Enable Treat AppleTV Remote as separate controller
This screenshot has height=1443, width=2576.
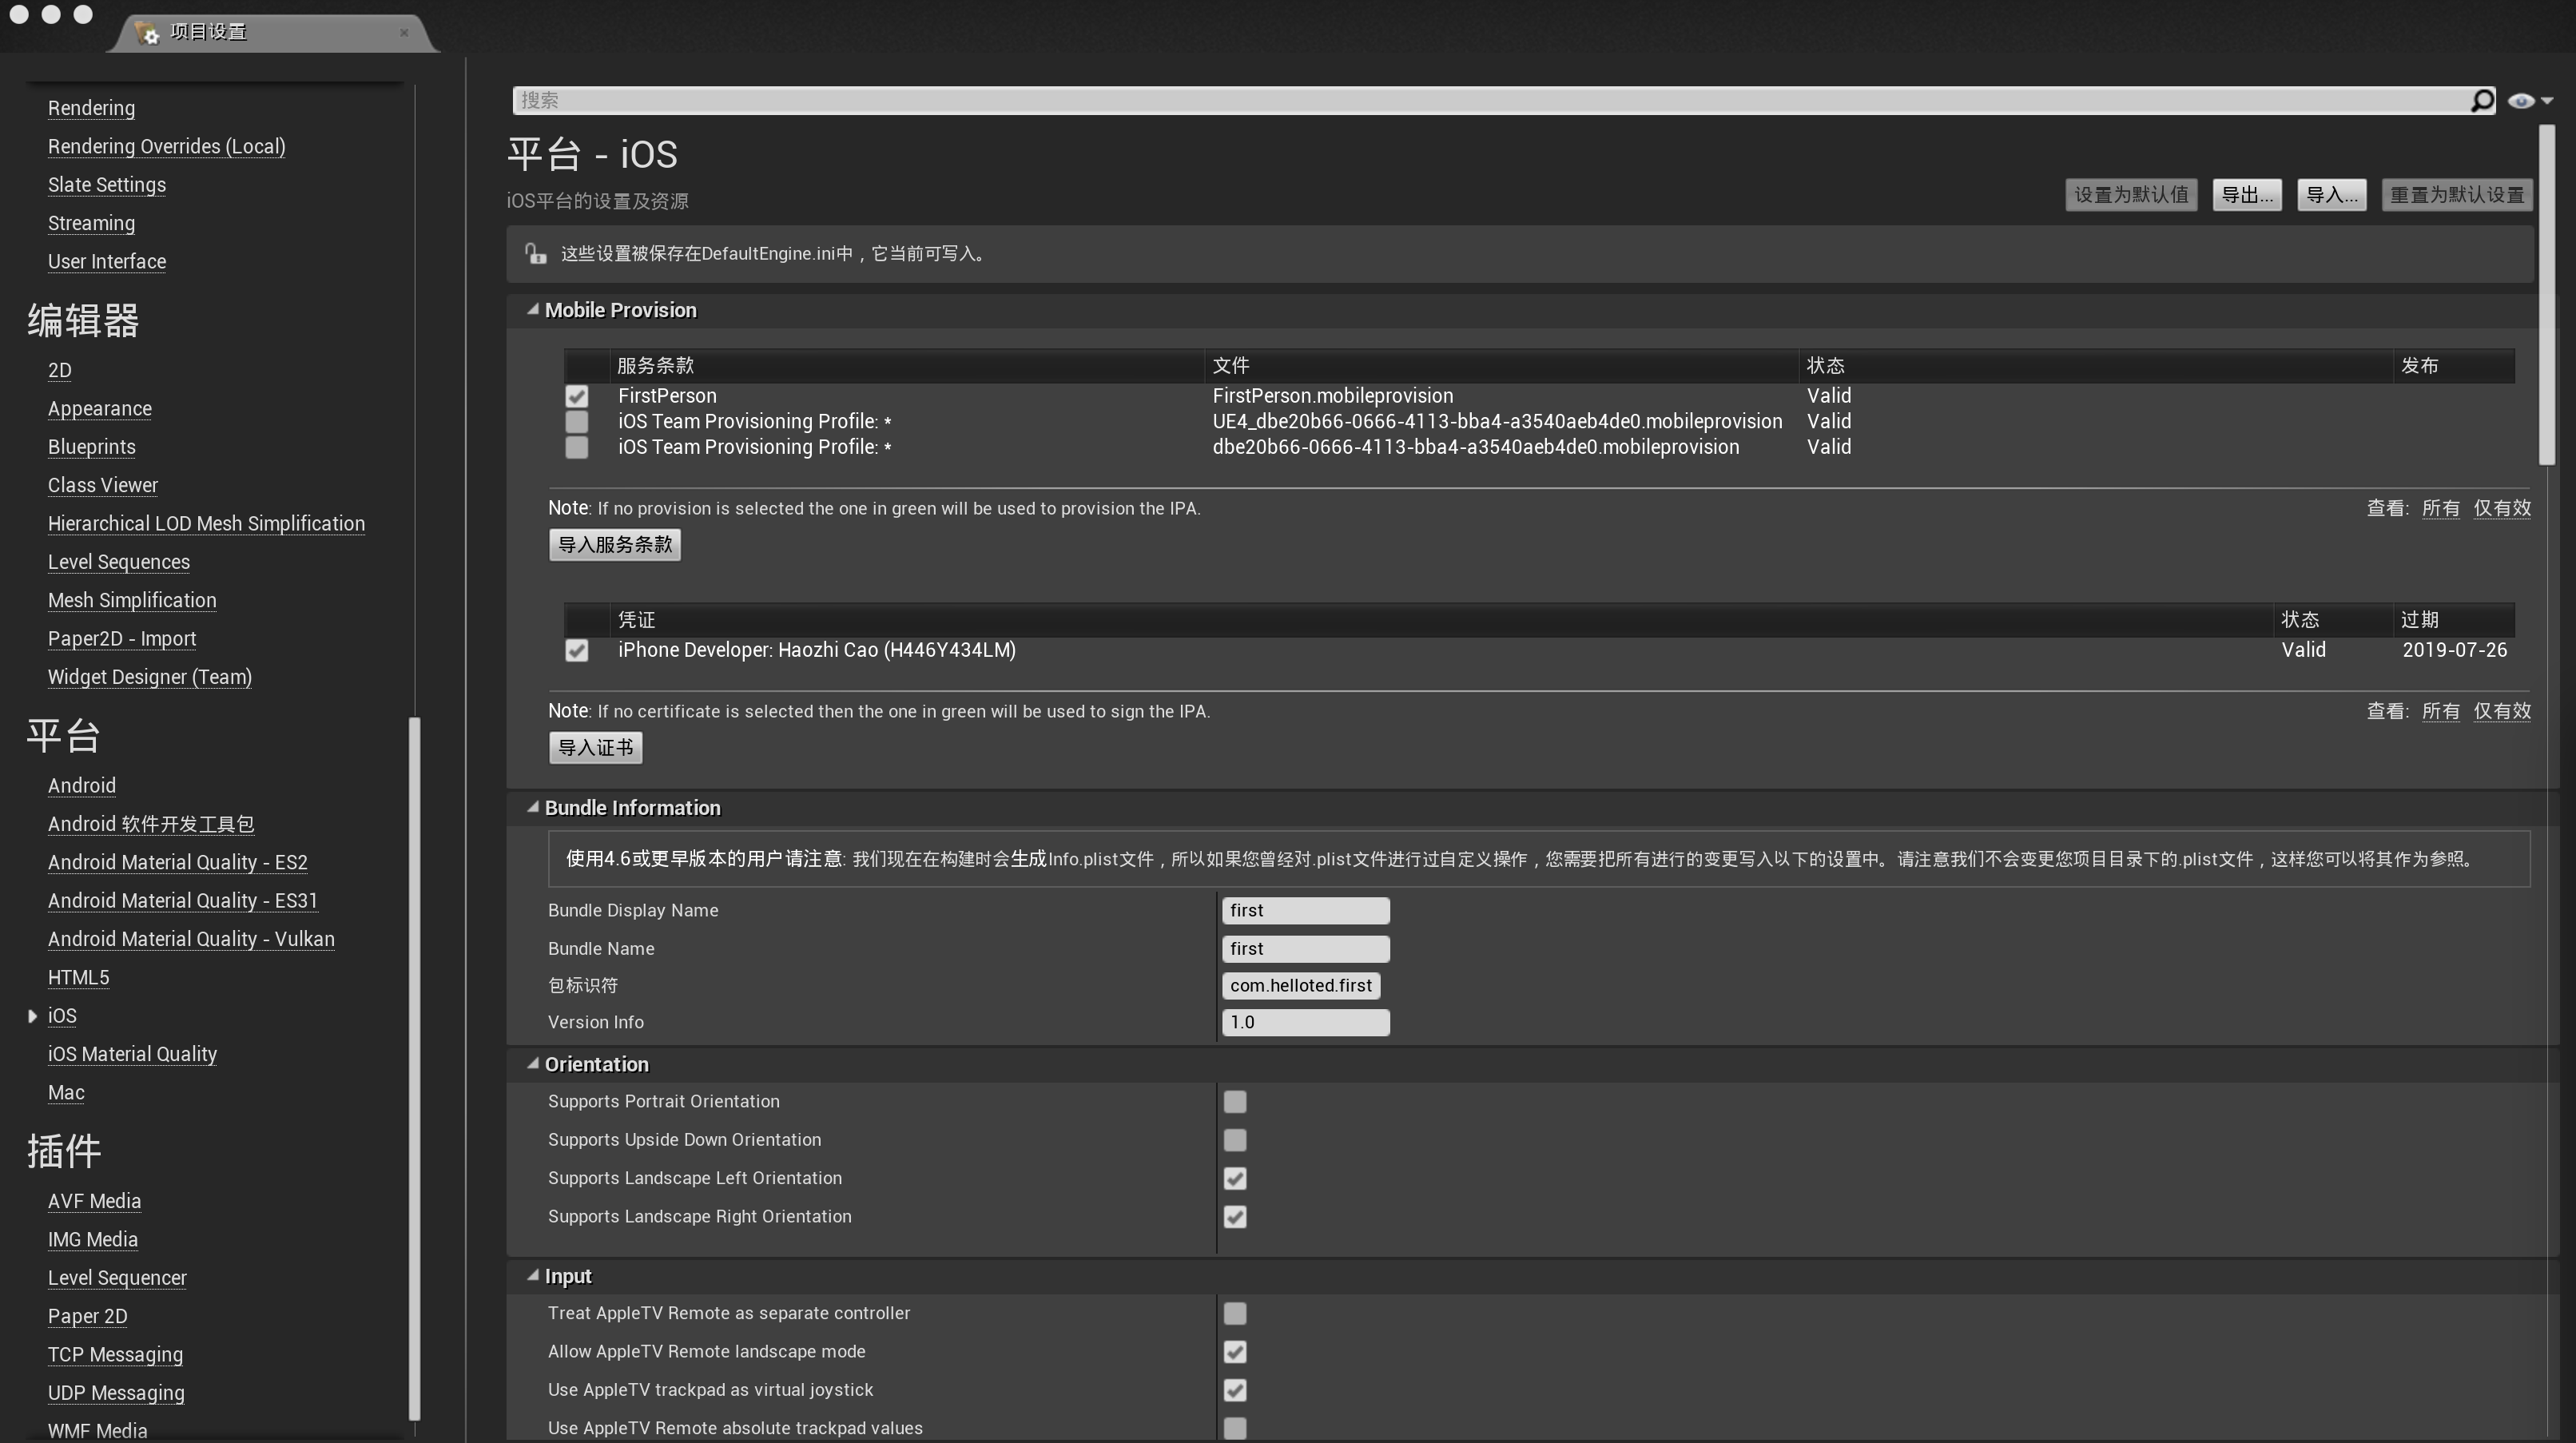(1235, 1314)
